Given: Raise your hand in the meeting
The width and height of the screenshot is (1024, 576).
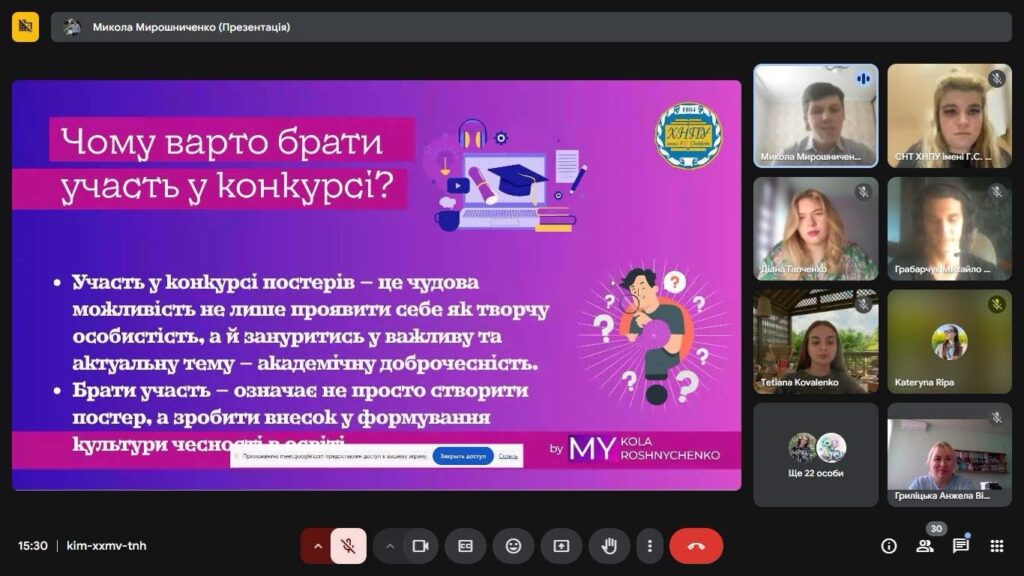Looking at the screenshot, I should [609, 546].
